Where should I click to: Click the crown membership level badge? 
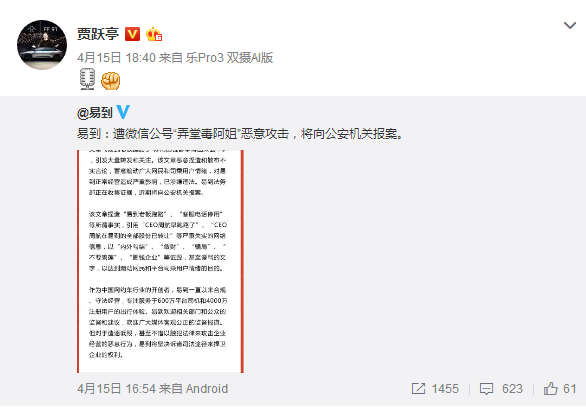(154, 34)
